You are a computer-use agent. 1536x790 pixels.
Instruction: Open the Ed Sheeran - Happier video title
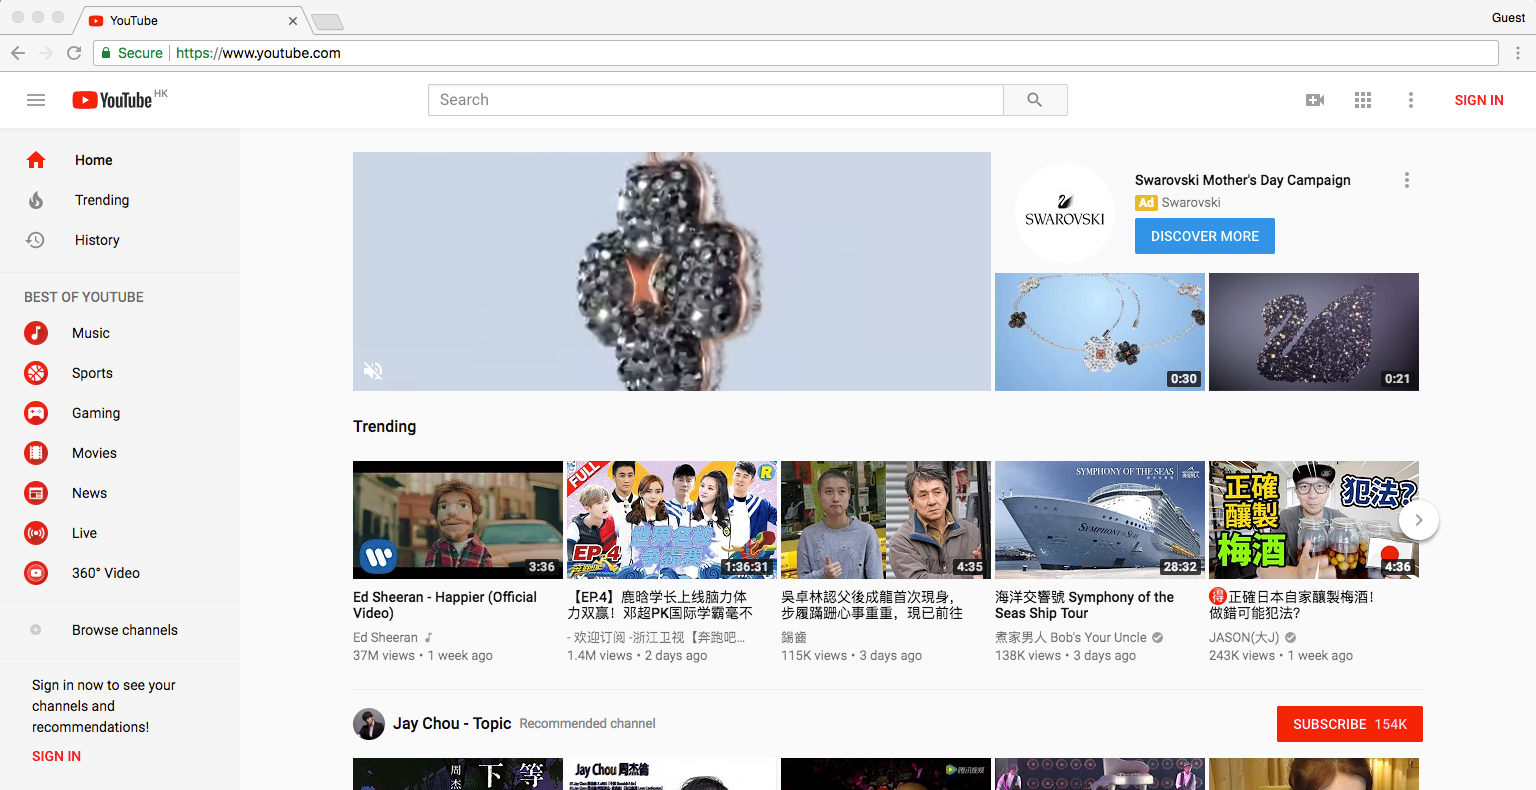point(445,605)
